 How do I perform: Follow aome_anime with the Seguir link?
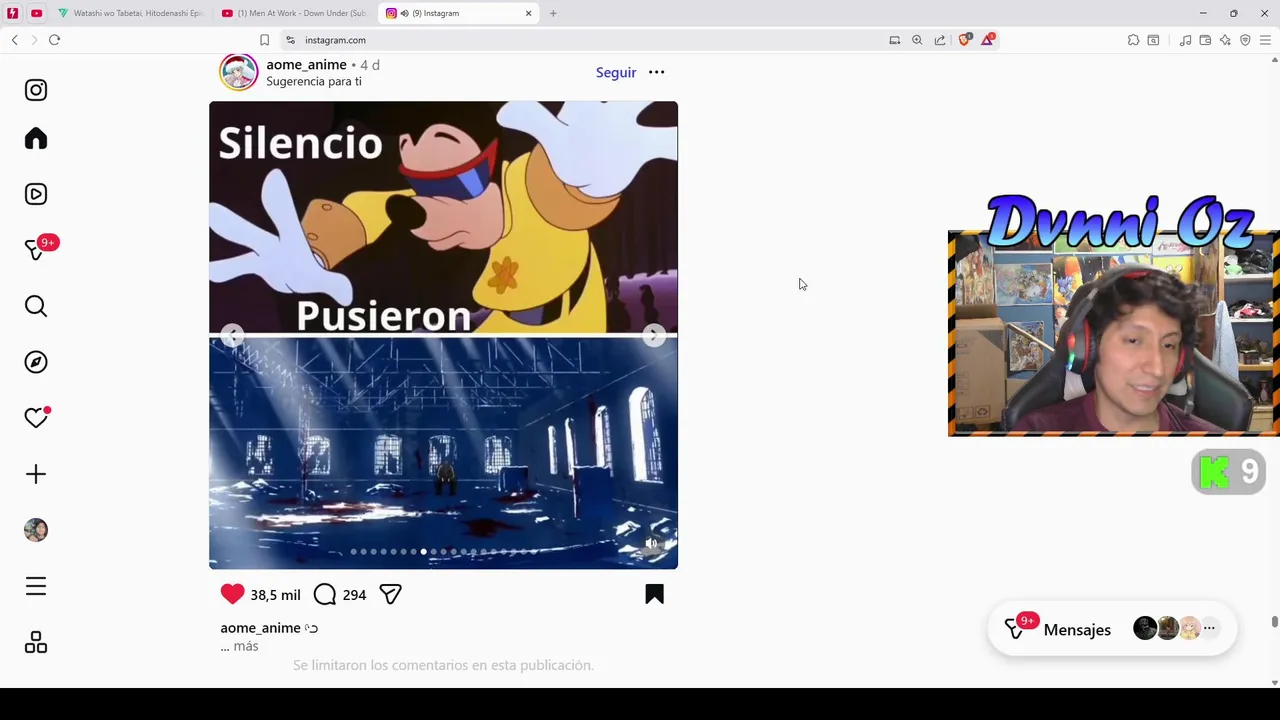click(616, 72)
